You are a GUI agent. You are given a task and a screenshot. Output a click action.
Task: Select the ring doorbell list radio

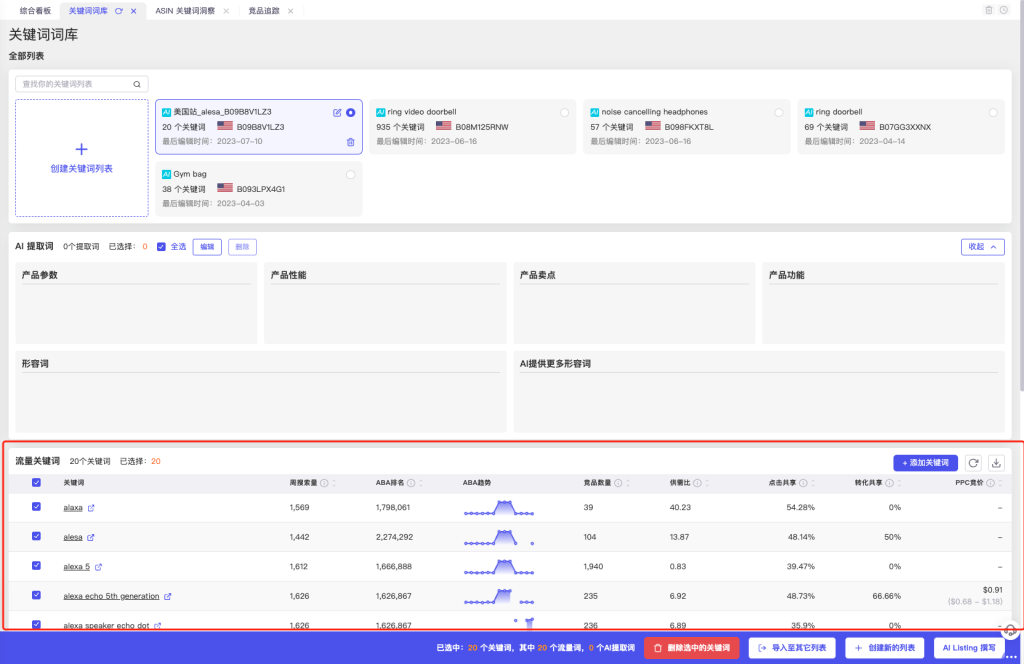pyautogui.click(x=993, y=113)
